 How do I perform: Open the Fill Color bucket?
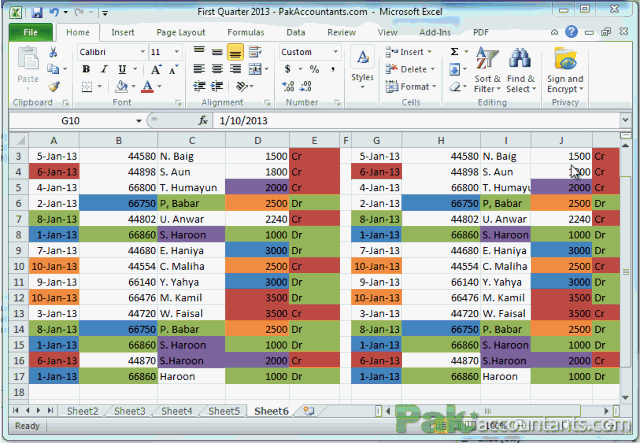pos(121,86)
